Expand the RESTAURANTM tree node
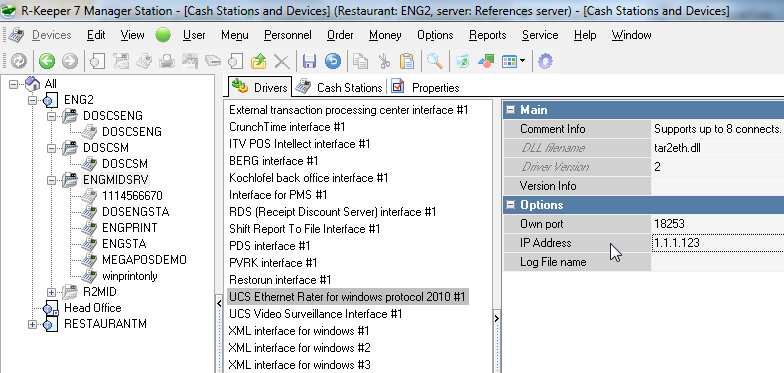Image resolution: width=784 pixels, height=373 pixels. pos(32,324)
